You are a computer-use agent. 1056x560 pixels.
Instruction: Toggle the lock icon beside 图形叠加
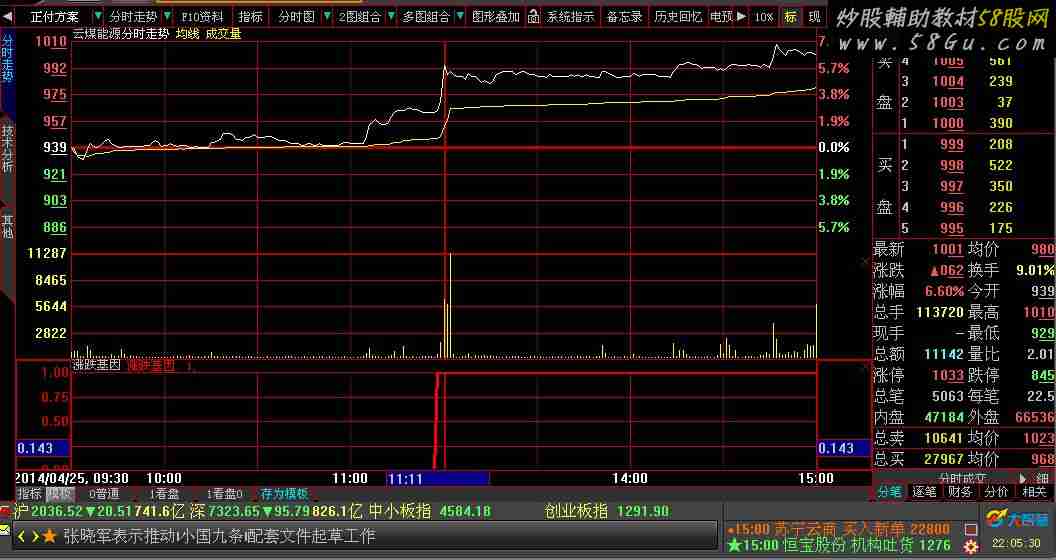533,17
